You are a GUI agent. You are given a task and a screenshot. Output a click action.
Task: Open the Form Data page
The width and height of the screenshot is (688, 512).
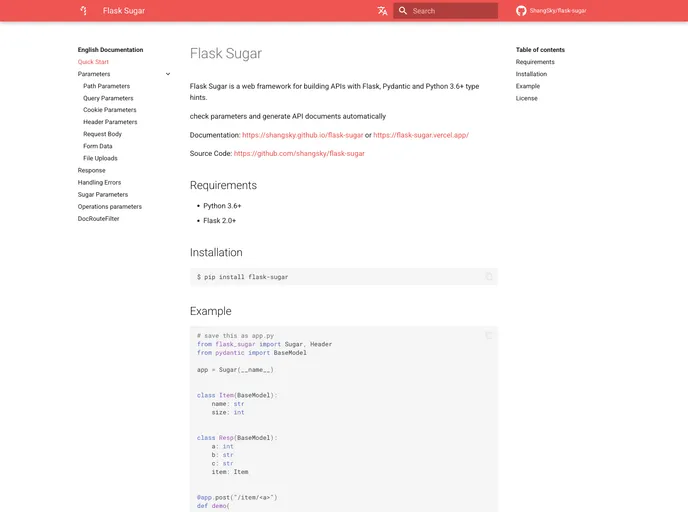click(x=98, y=146)
